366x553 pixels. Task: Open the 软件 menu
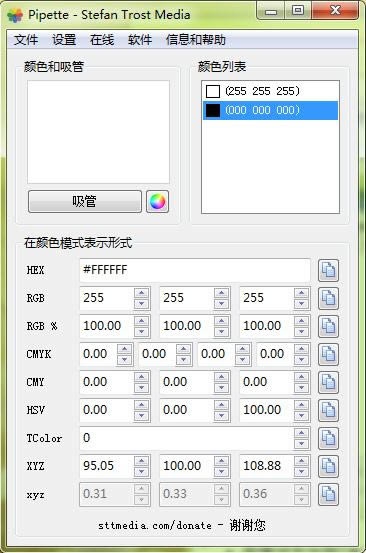pyautogui.click(x=140, y=40)
